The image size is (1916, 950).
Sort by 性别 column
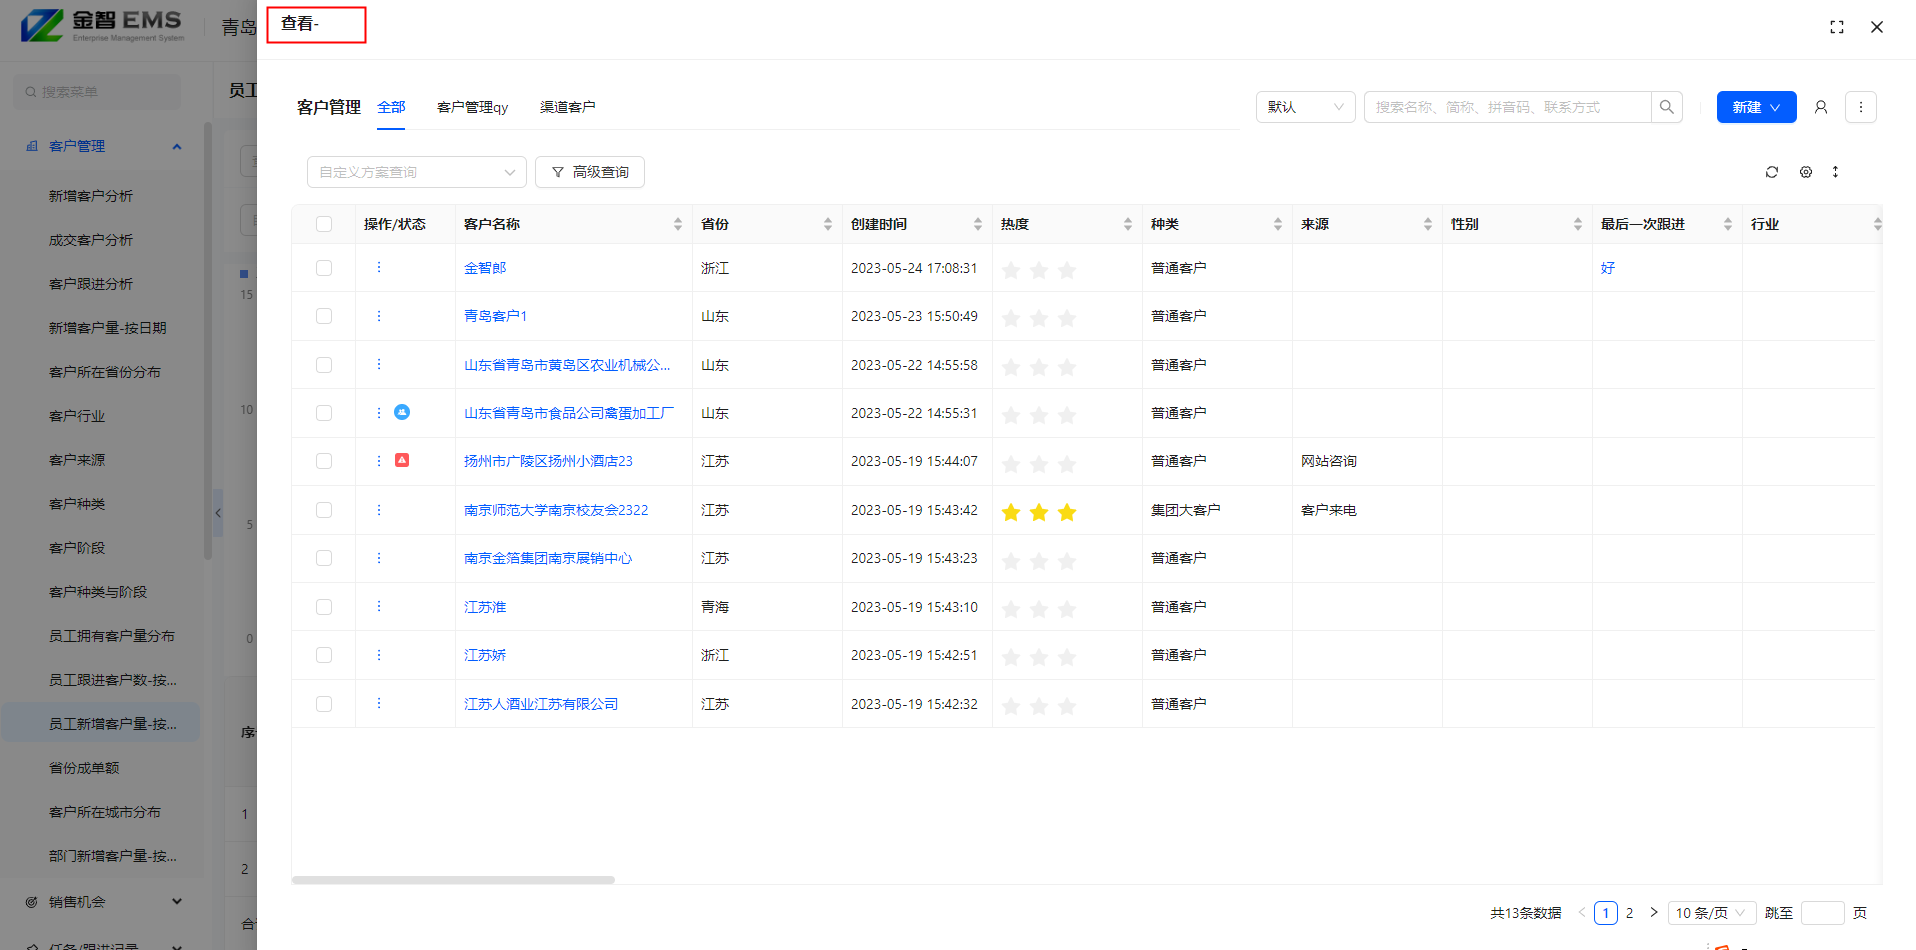point(1578,224)
